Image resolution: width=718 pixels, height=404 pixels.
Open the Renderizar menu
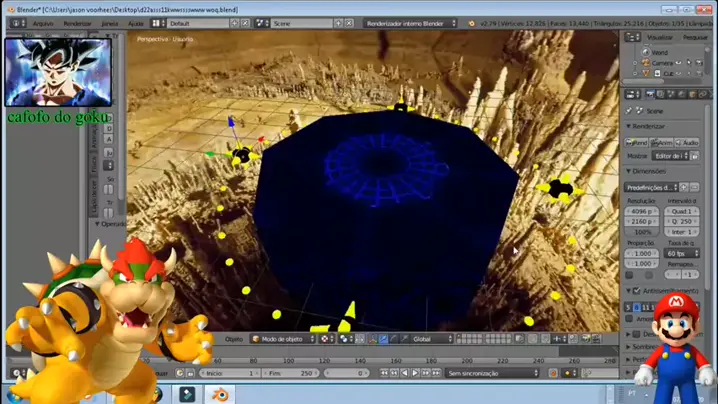77,23
